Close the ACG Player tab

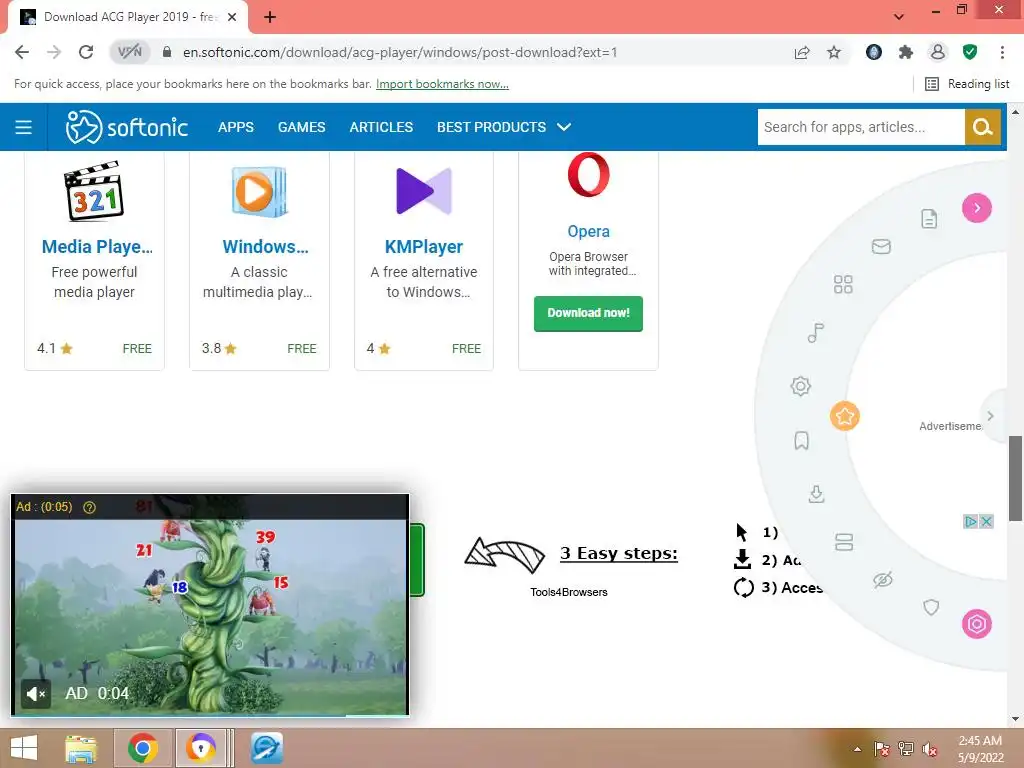click(x=232, y=17)
